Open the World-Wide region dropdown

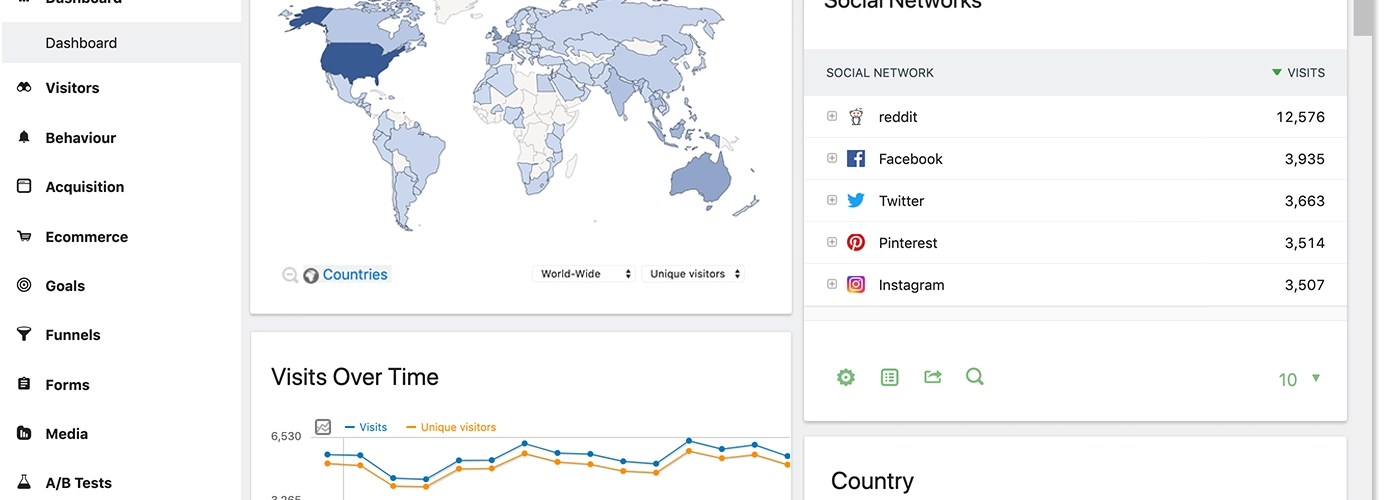(x=584, y=274)
